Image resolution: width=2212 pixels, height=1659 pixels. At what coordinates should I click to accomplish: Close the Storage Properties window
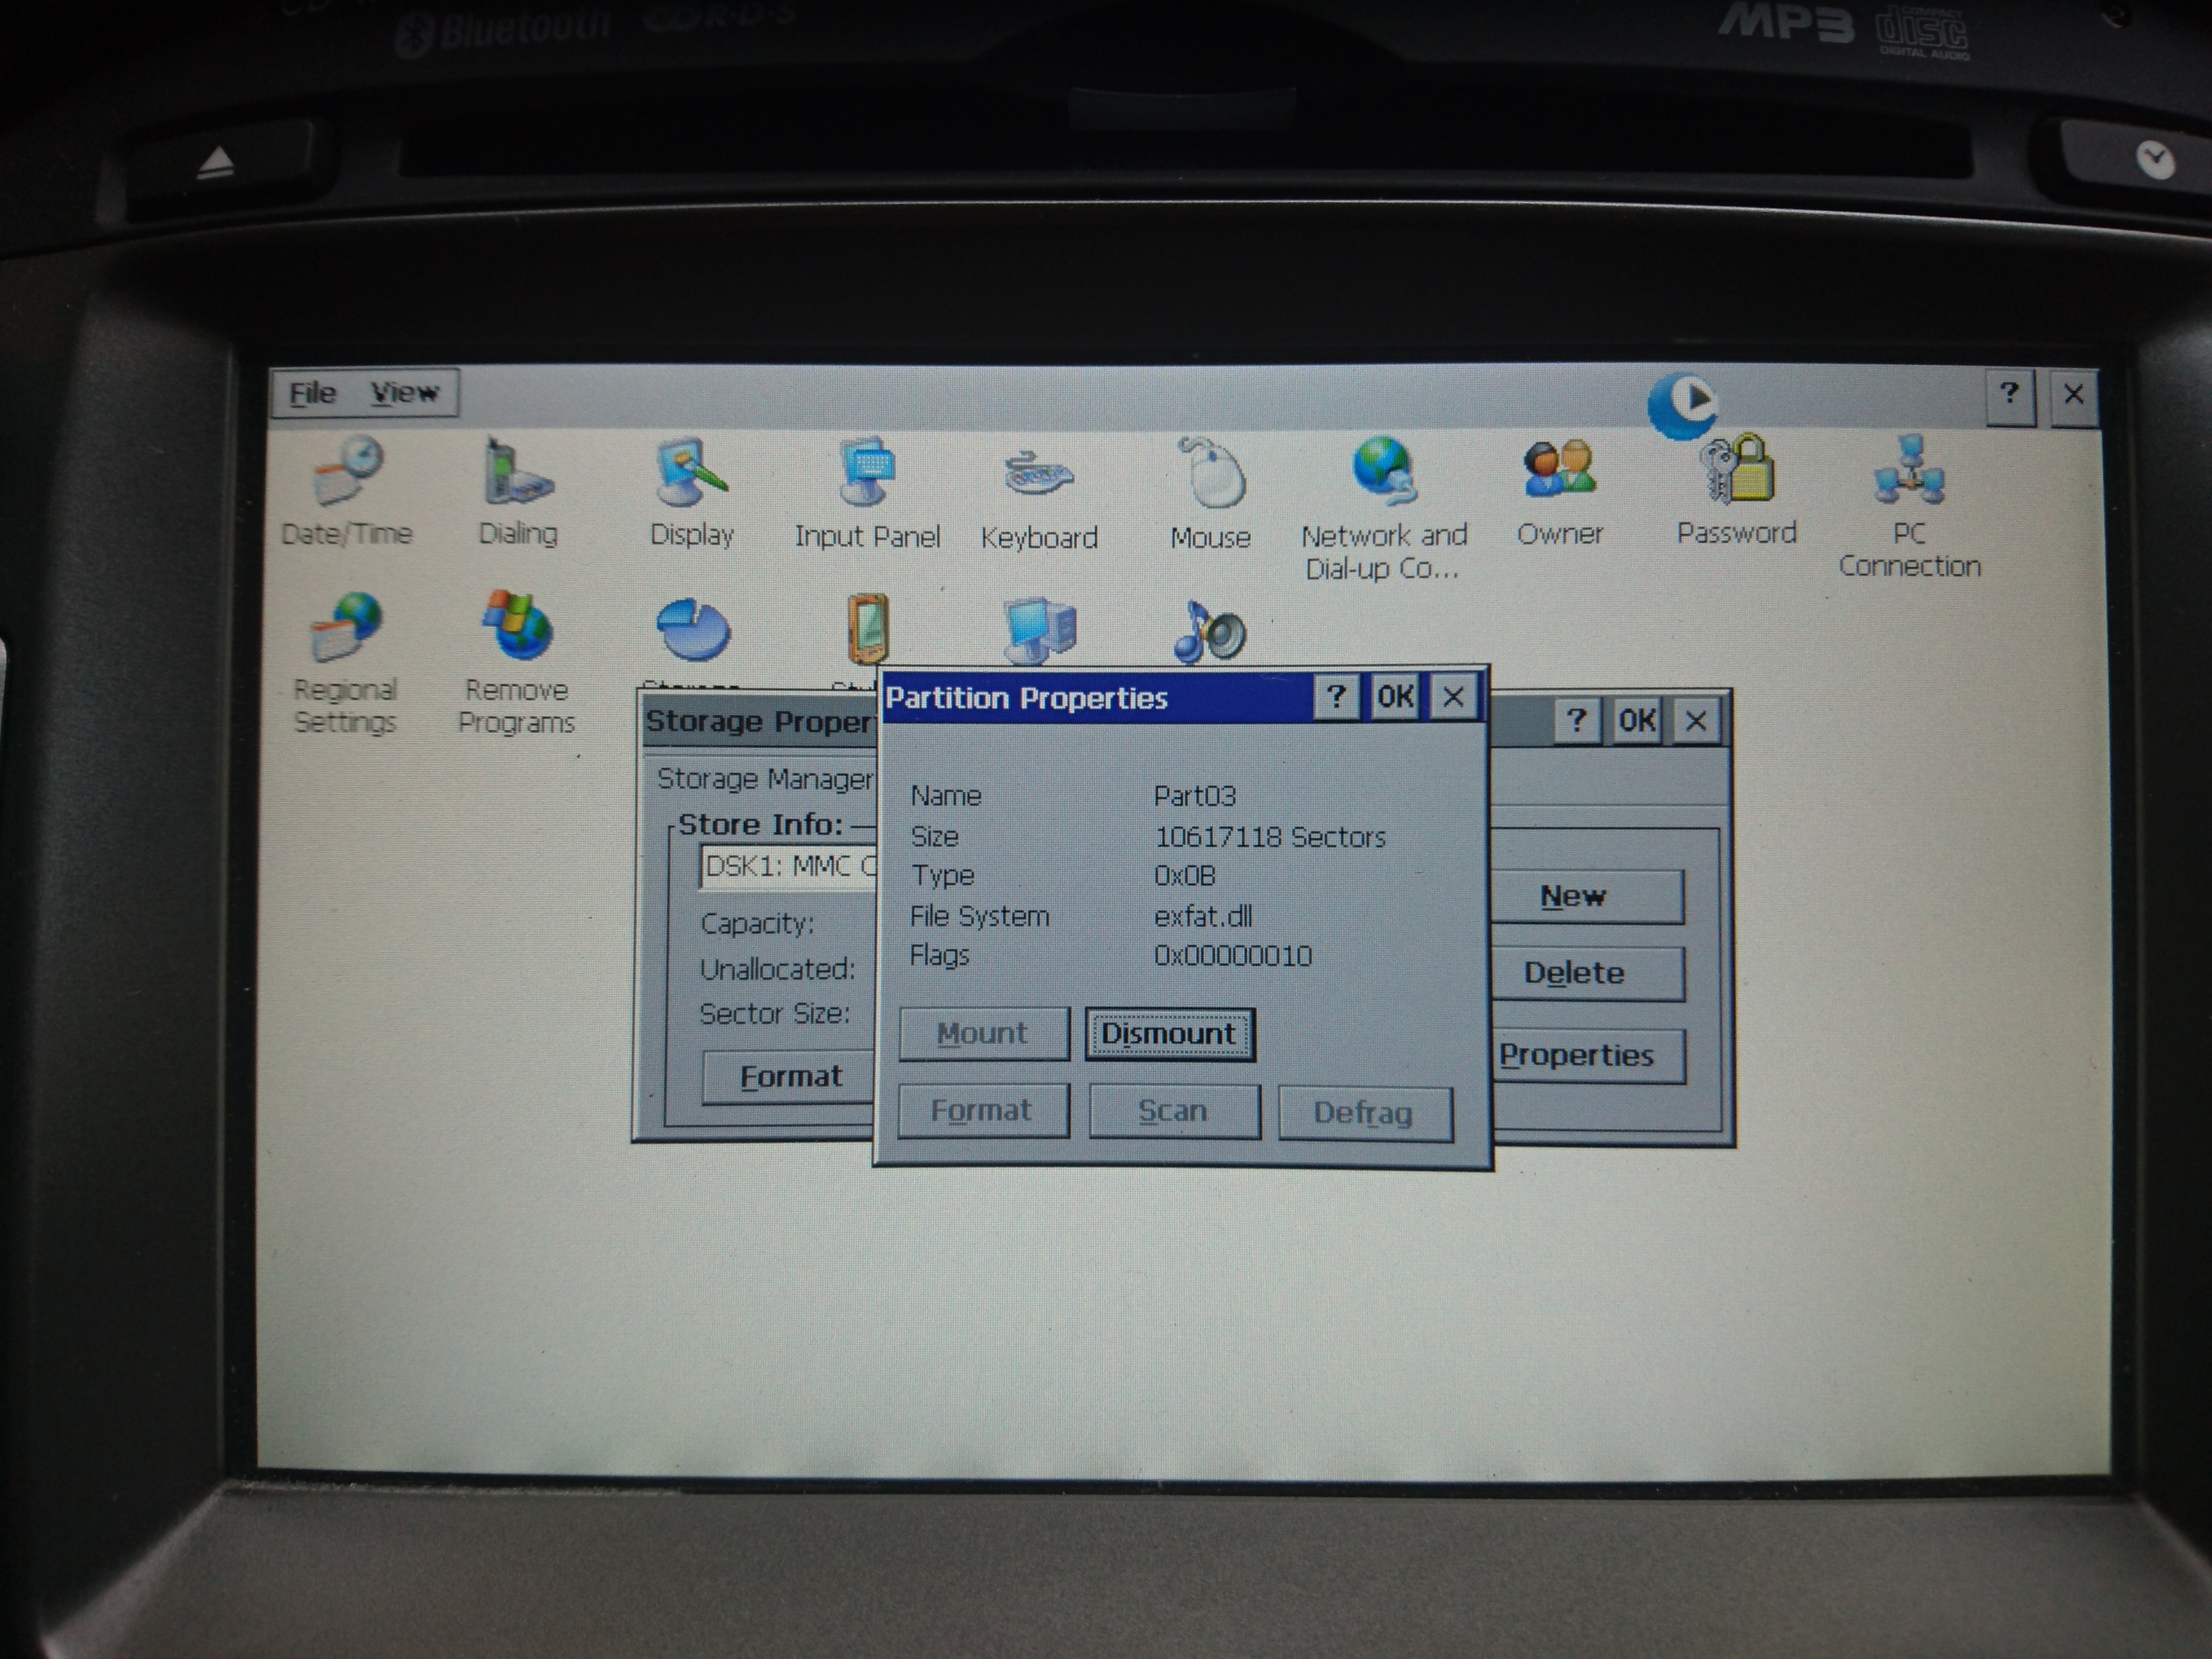[1696, 721]
